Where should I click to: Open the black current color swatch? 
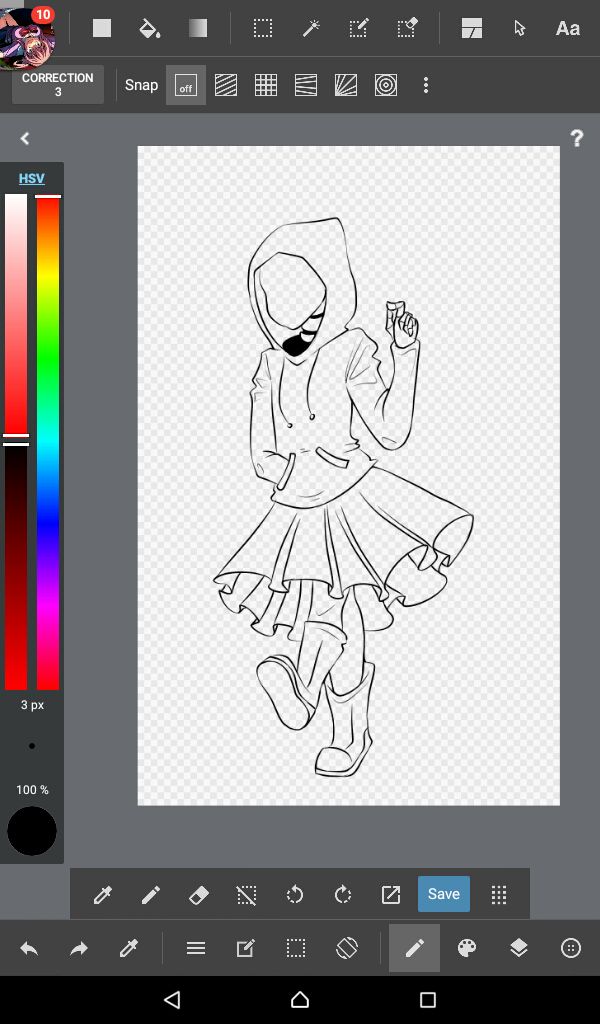(x=32, y=831)
